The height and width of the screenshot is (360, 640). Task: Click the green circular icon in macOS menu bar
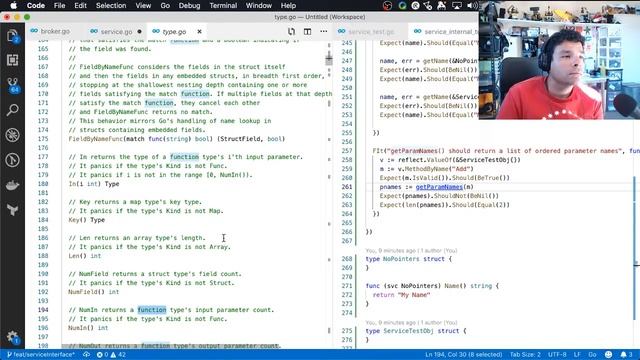tap(402, 5)
